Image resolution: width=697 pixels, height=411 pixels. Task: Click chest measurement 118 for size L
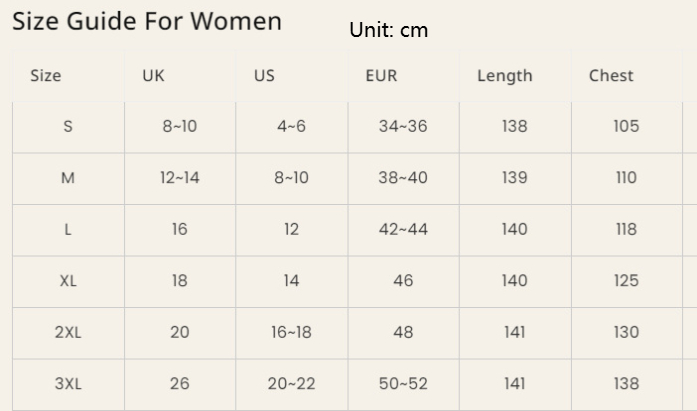pos(626,229)
